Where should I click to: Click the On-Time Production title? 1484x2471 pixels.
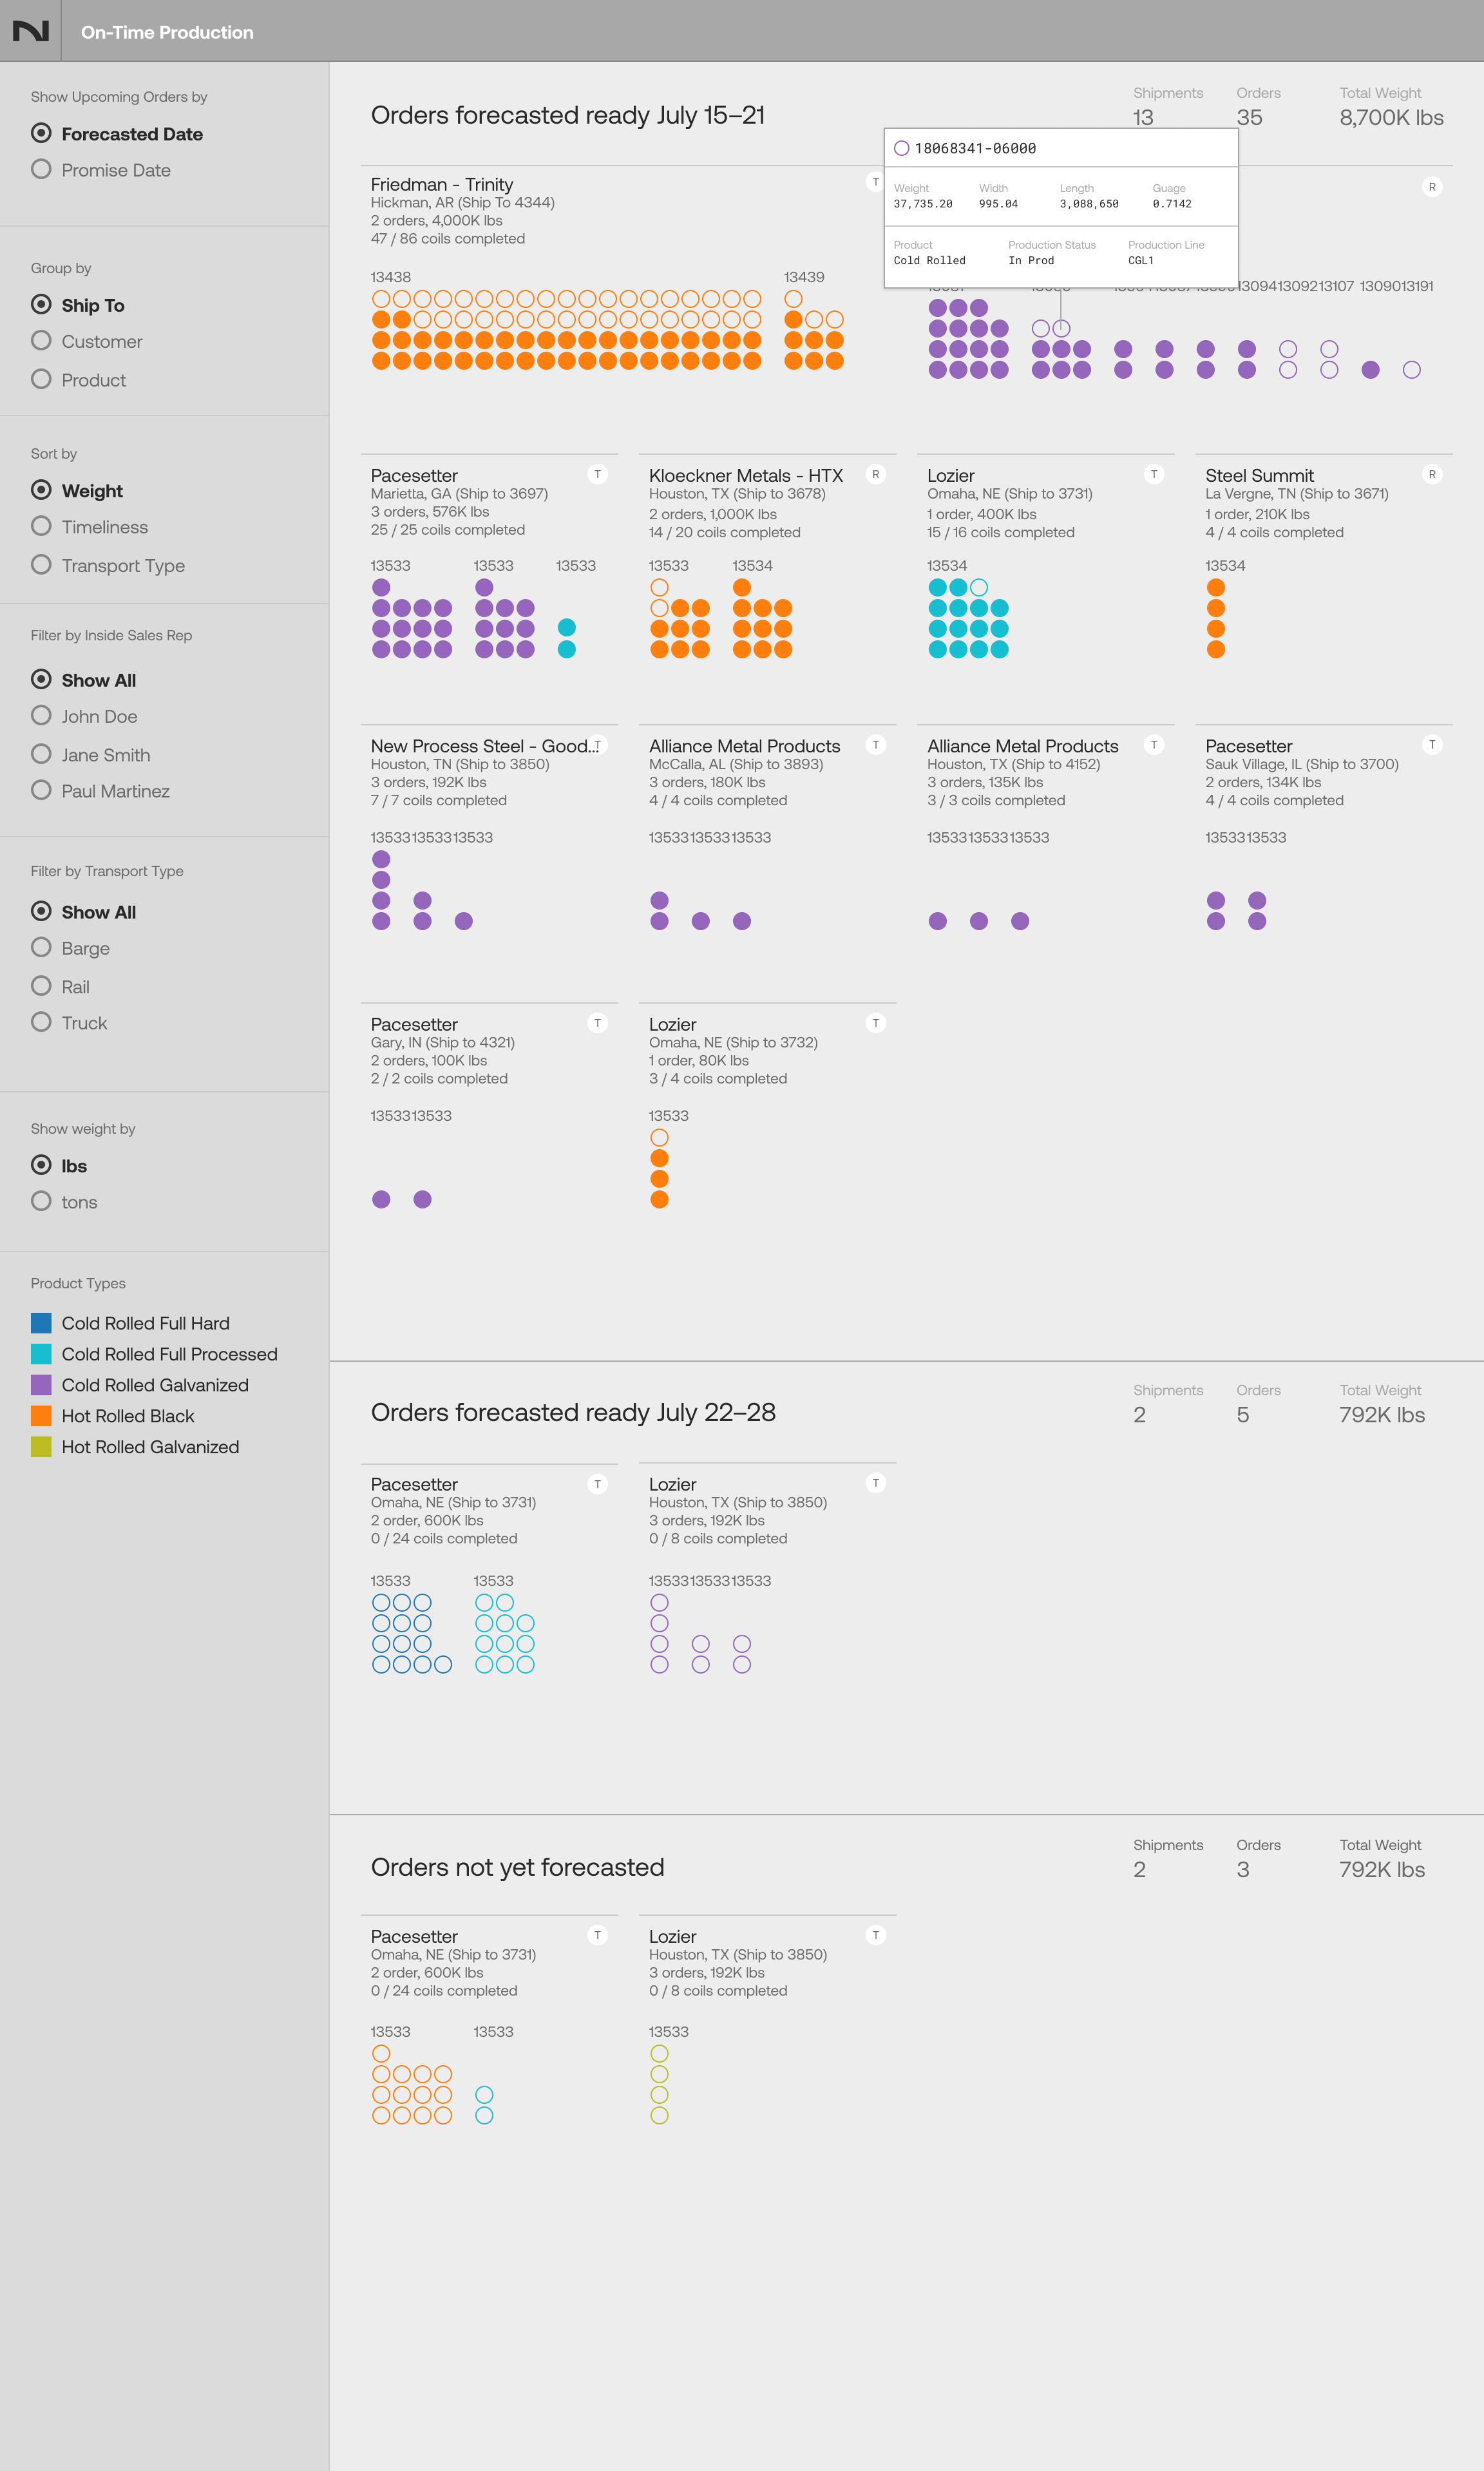click(167, 32)
